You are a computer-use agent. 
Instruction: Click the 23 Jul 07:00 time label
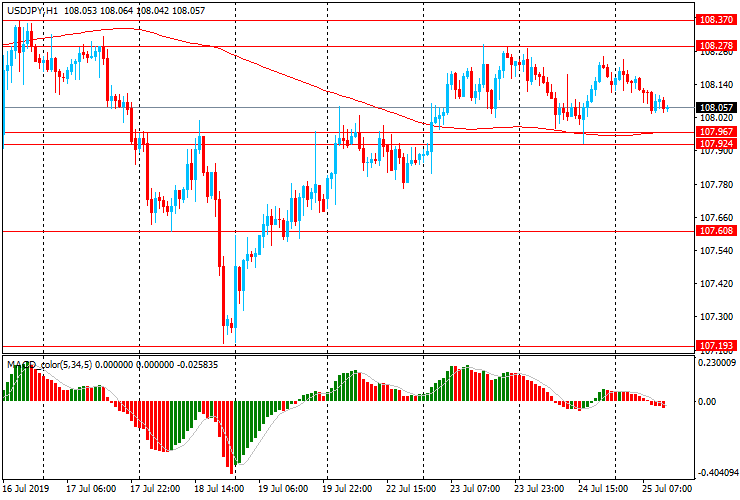tap(475, 488)
